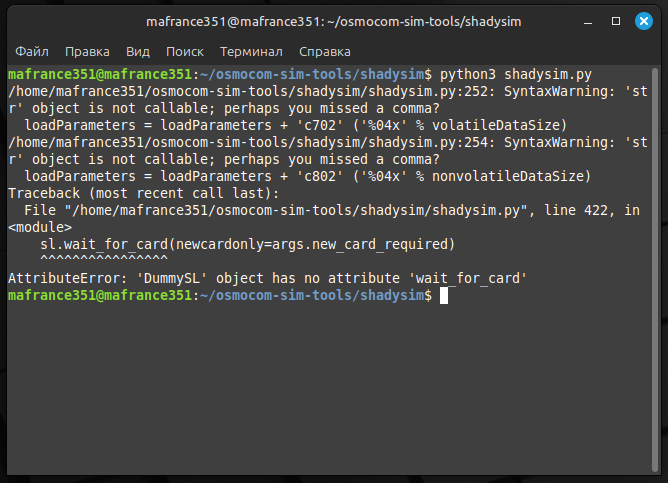Open the Правка menu
The width and height of the screenshot is (668, 483).
click(x=87, y=51)
